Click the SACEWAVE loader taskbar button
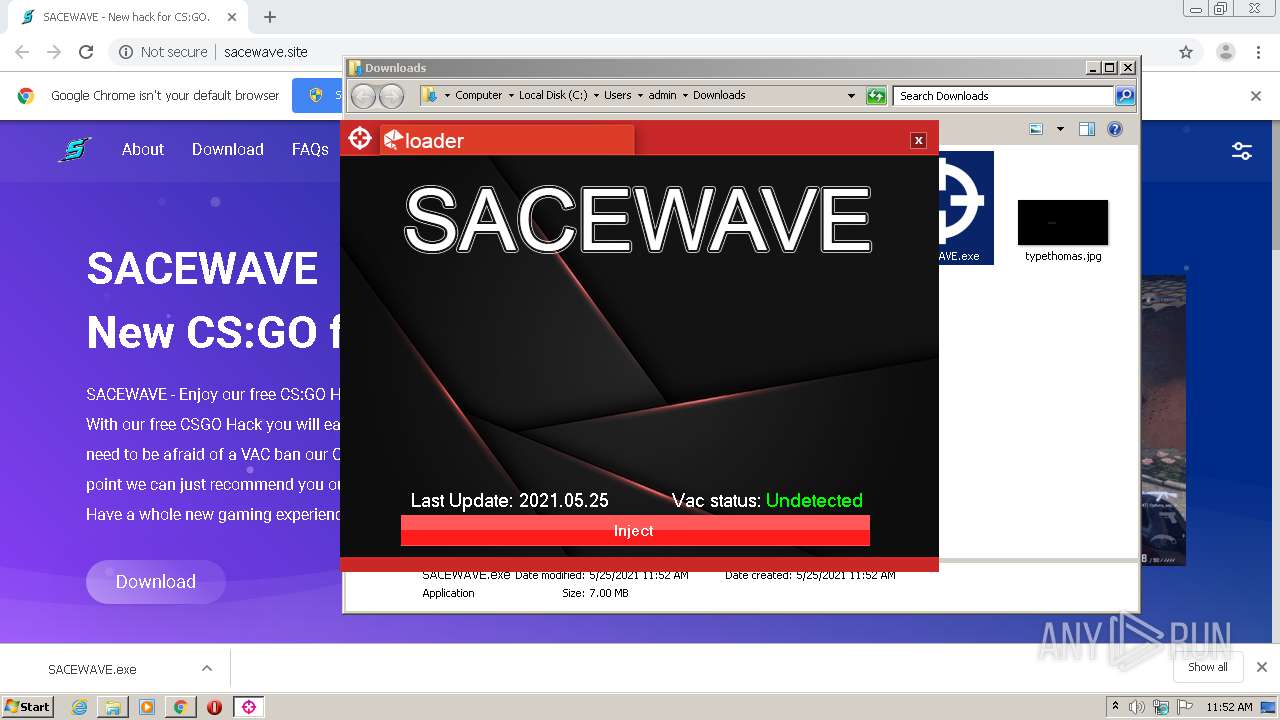 [x=249, y=707]
